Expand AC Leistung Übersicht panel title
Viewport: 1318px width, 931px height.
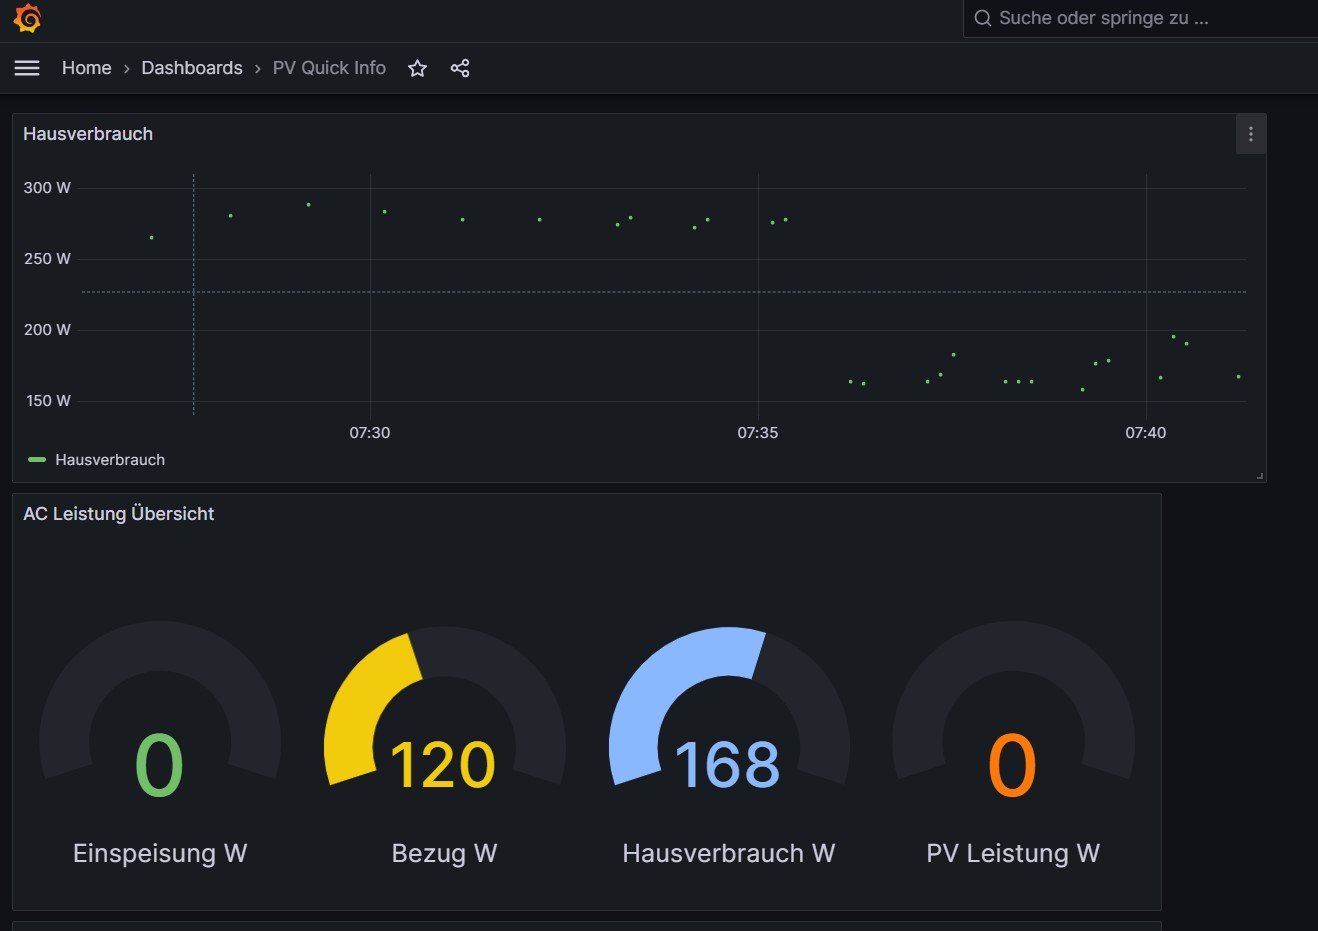pos(119,514)
